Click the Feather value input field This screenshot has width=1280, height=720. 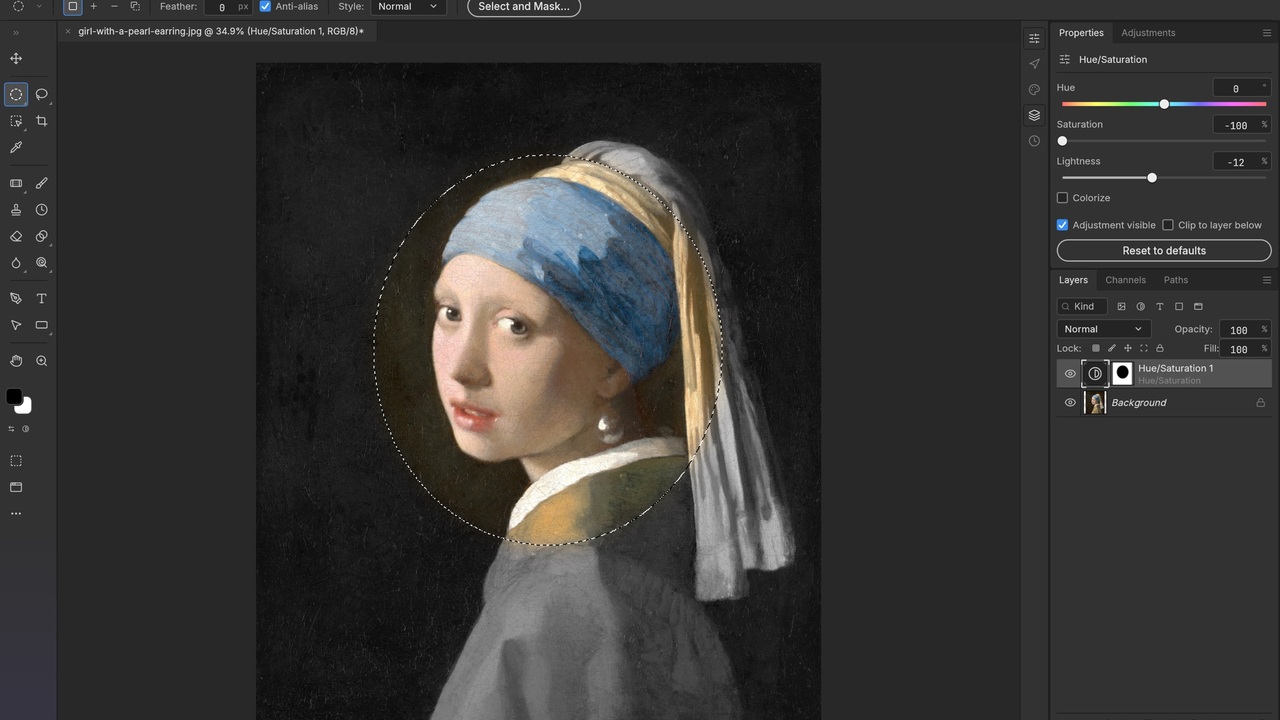[221, 7]
